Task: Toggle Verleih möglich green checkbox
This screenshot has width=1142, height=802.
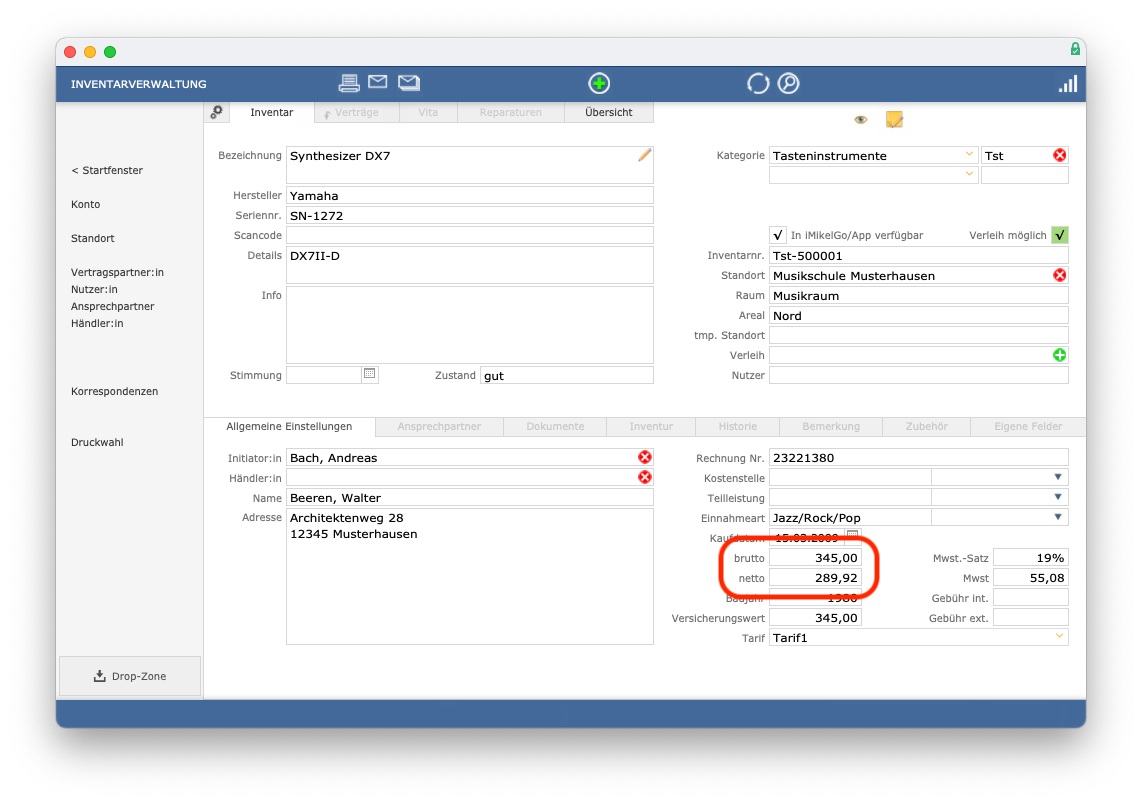Action: click(x=1060, y=235)
